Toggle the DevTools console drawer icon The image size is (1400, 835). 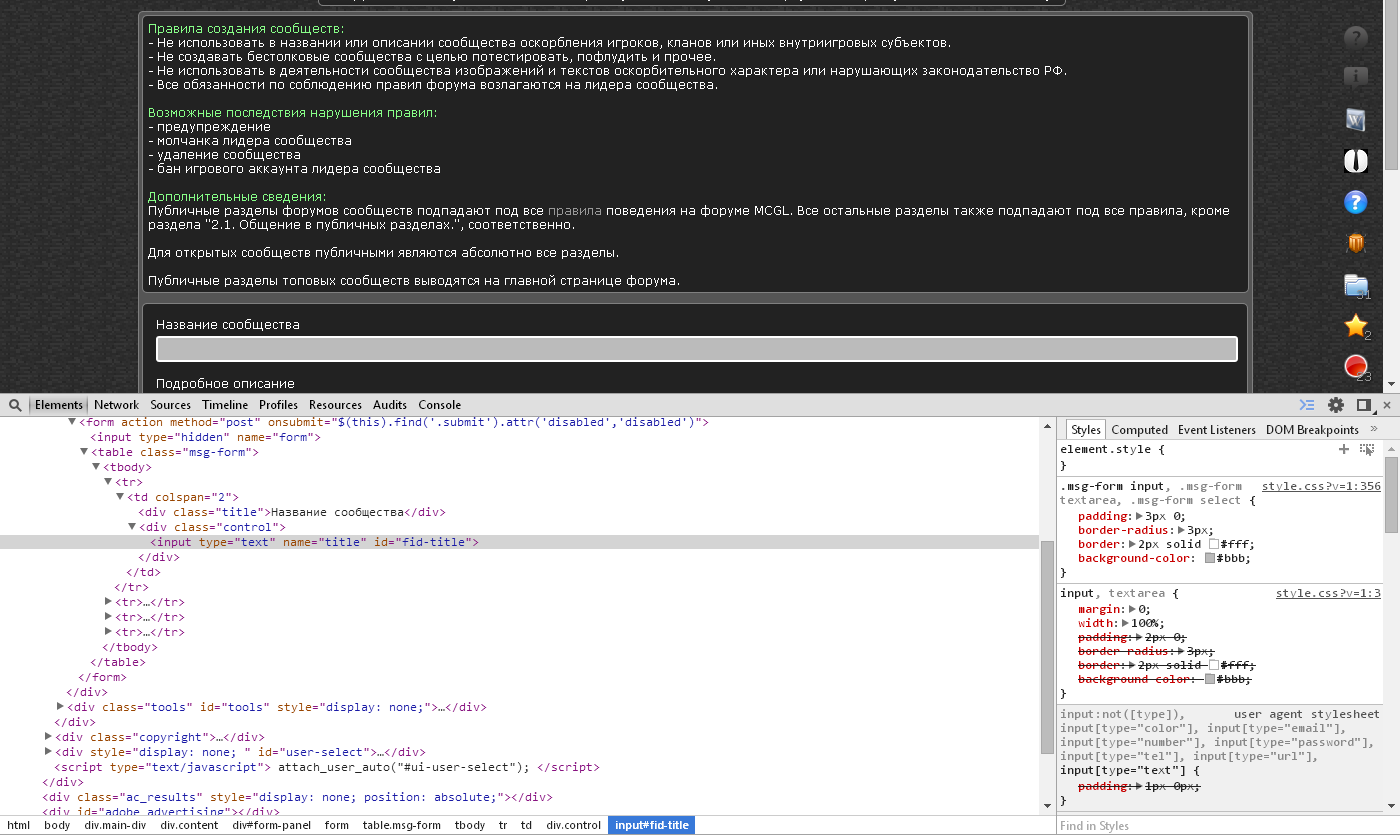[x=1307, y=405]
